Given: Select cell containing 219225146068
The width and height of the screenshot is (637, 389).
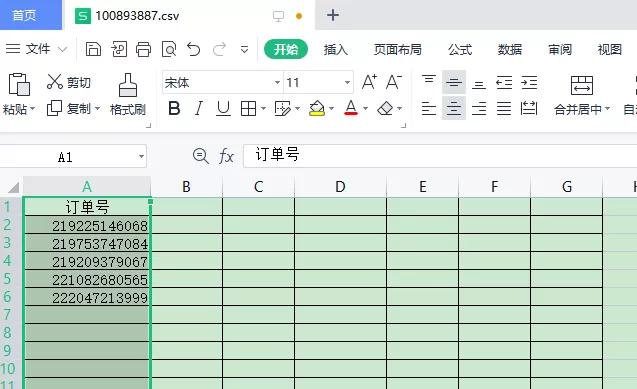Looking at the screenshot, I should 87,225.
